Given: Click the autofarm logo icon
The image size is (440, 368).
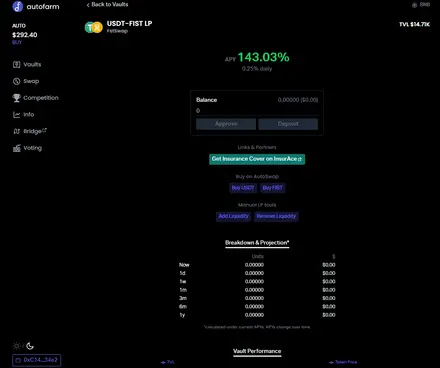Looking at the screenshot, I should [x=18, y=6].
